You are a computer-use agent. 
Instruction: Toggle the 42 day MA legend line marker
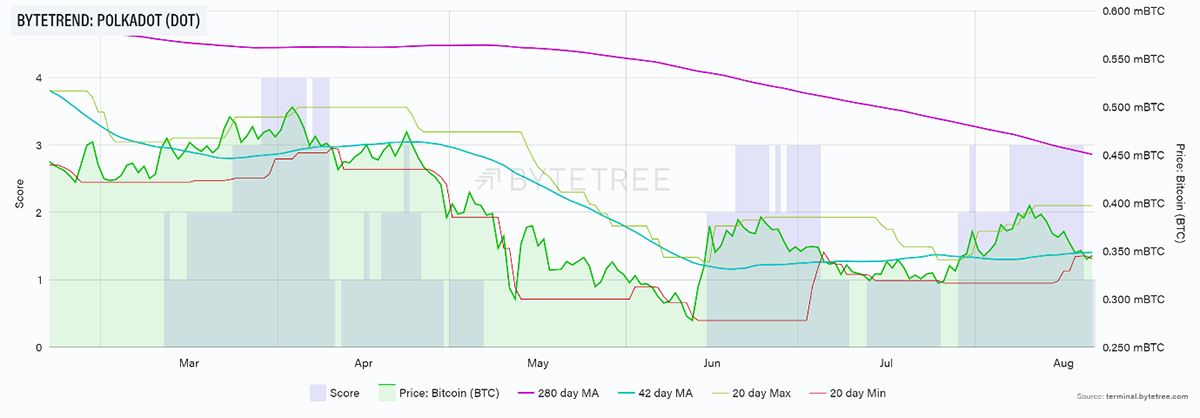[628, 393]
